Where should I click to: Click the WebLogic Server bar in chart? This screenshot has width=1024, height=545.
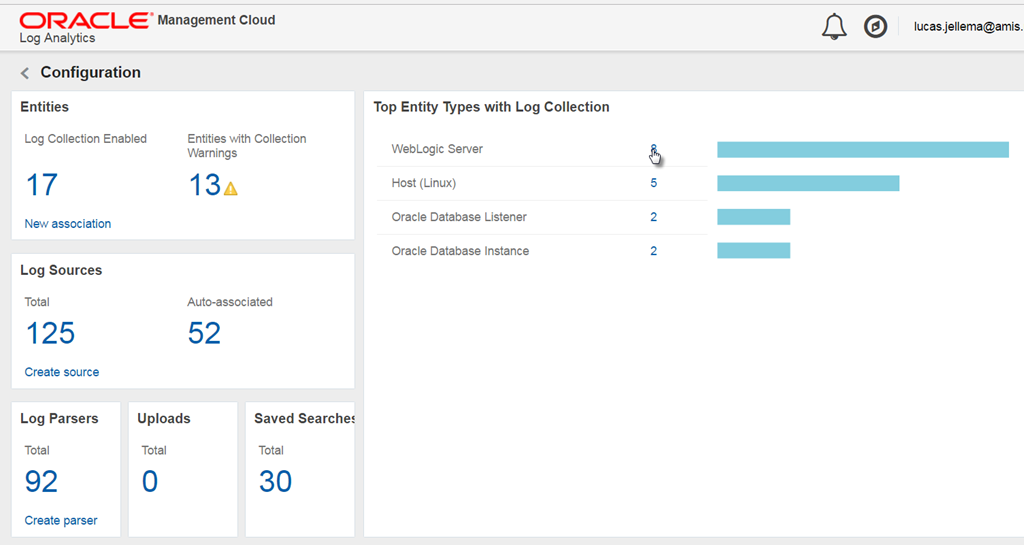[x=862, y=150]
